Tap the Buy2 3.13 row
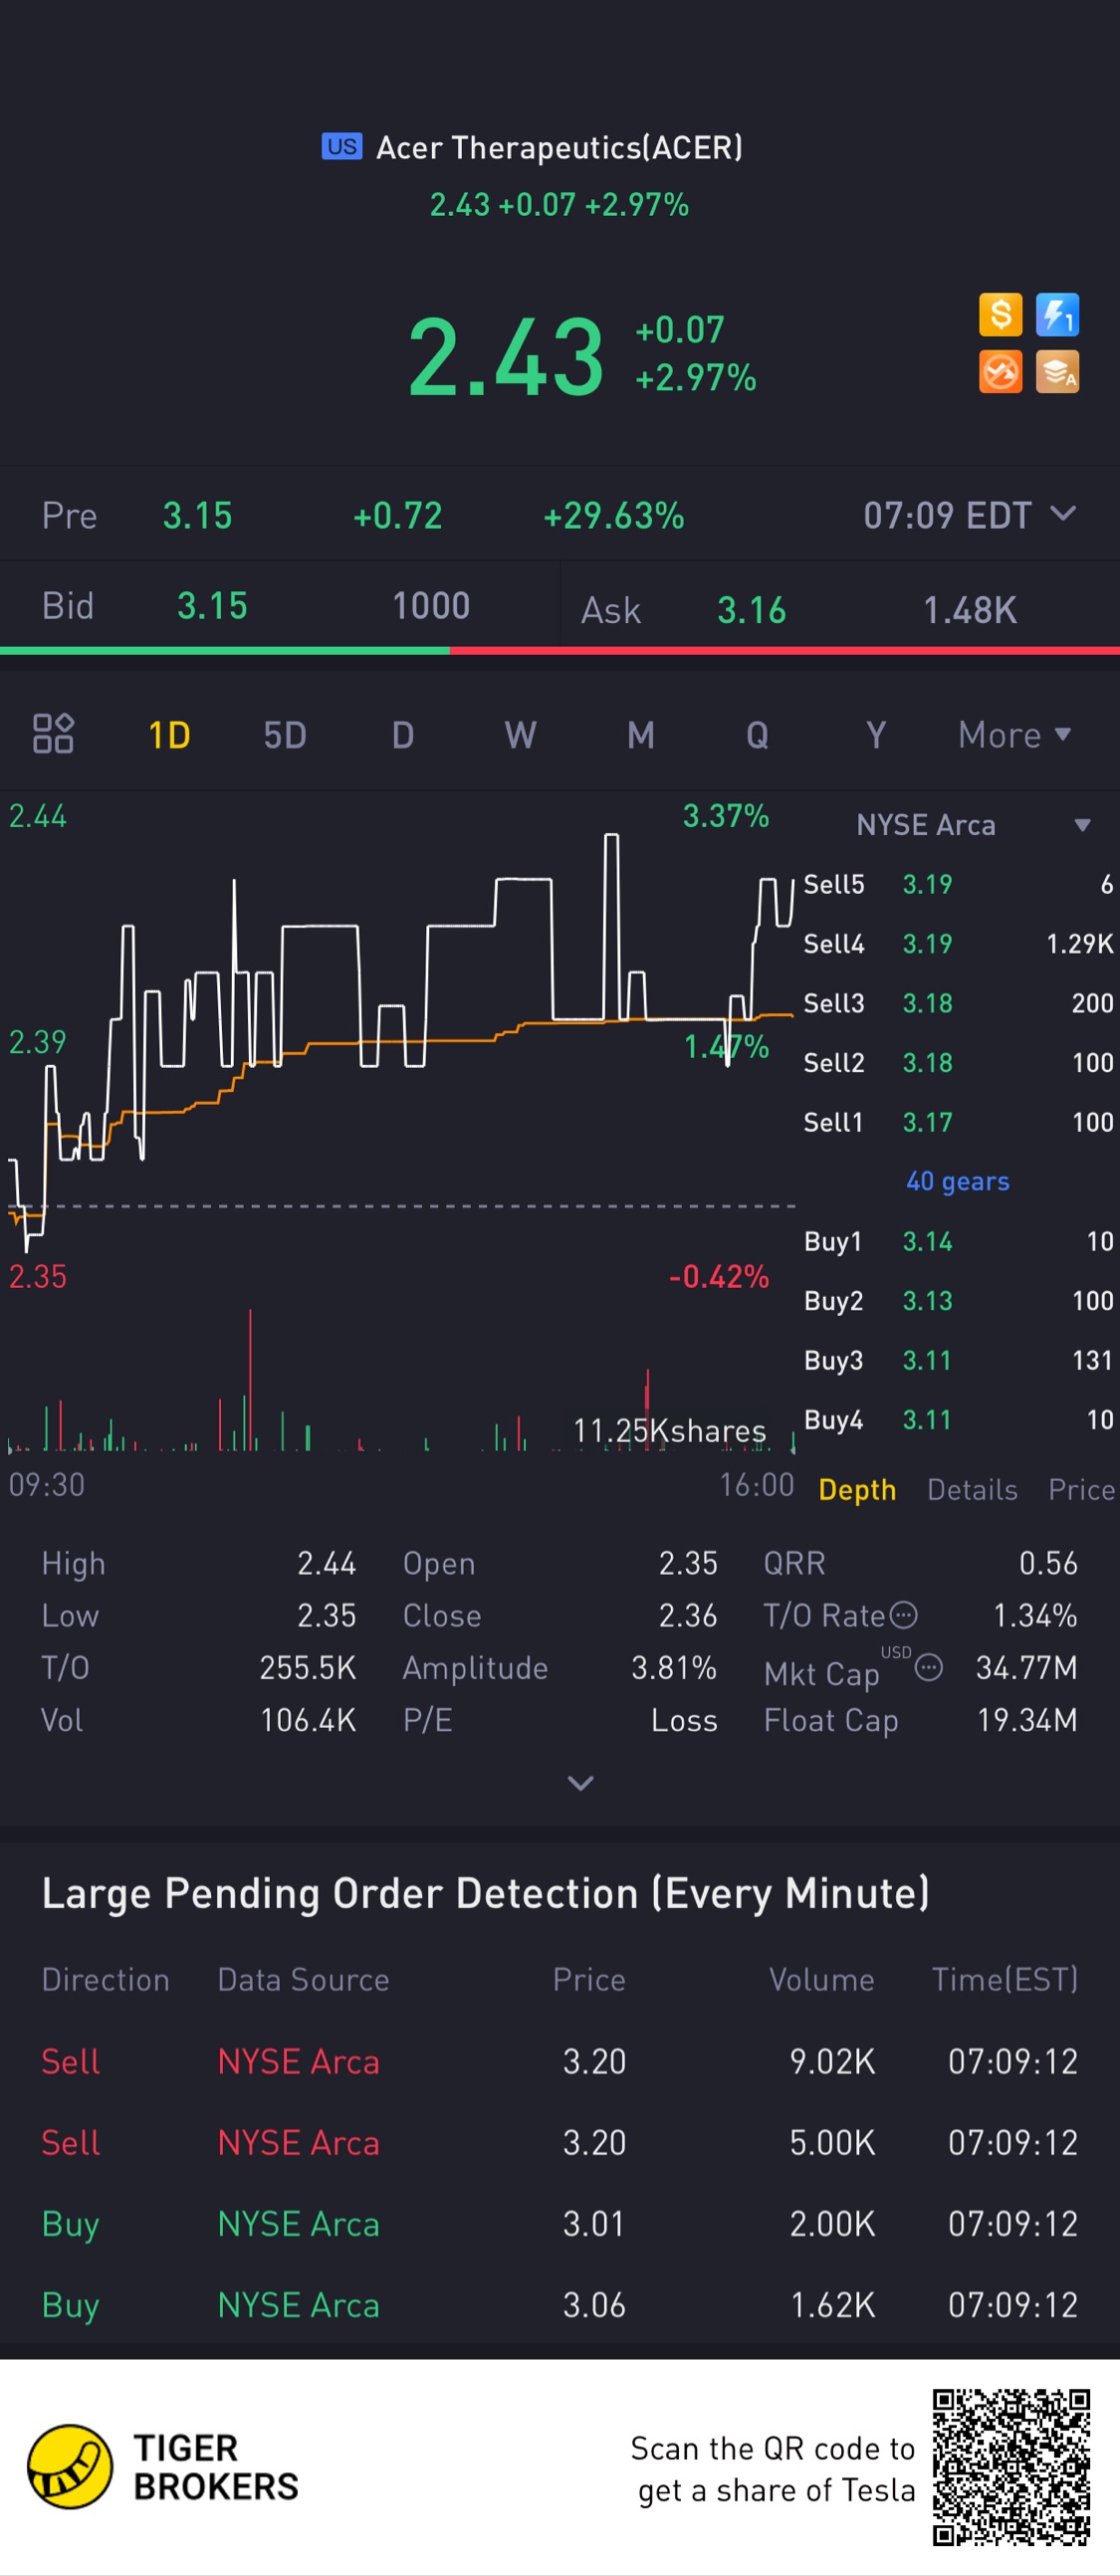This screenshot has height=2576, width=1120. (x=958, y=1300)
